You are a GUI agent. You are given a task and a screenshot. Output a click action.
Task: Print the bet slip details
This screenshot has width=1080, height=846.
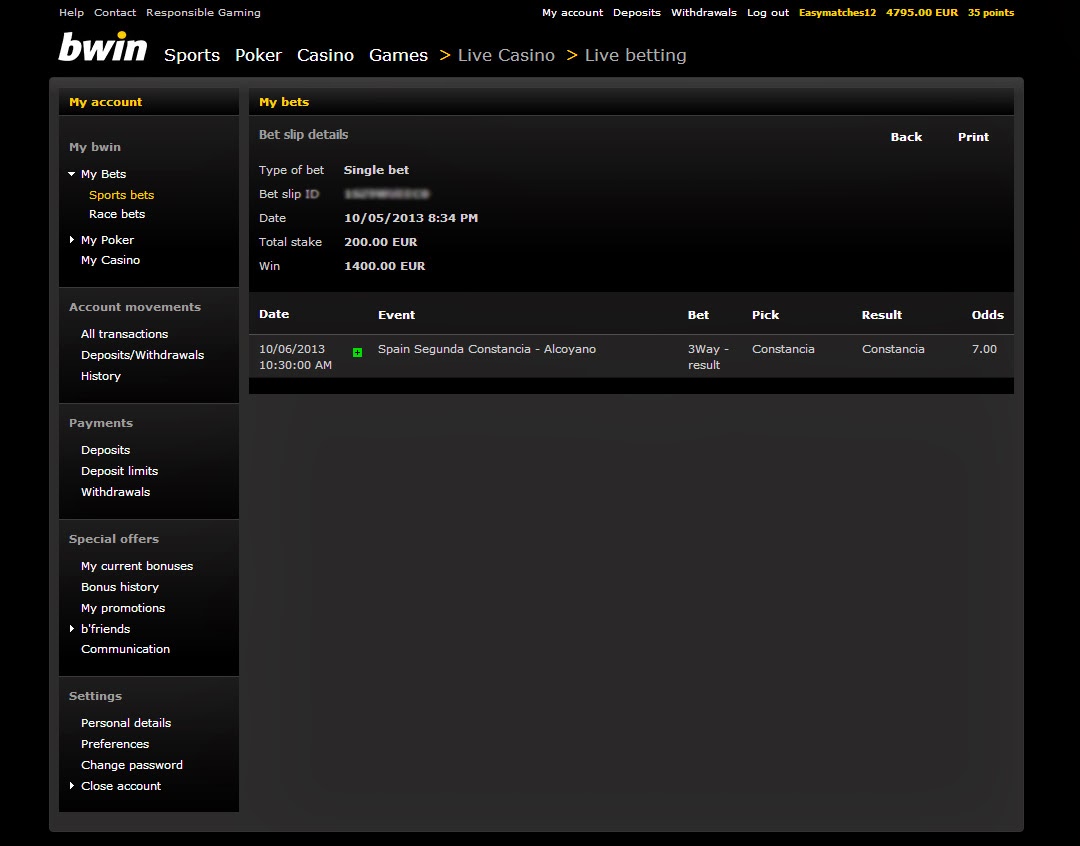click(x=973, y=137)
